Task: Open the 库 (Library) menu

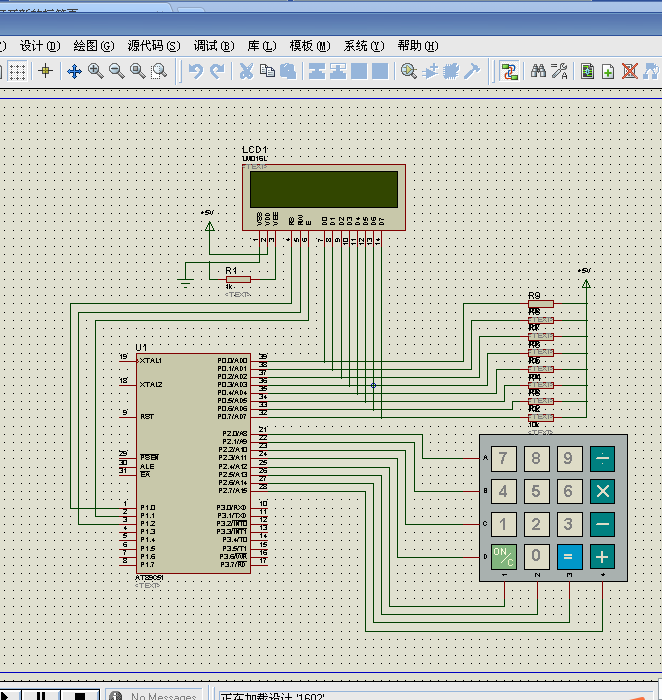Action: [x=261, y=46]
